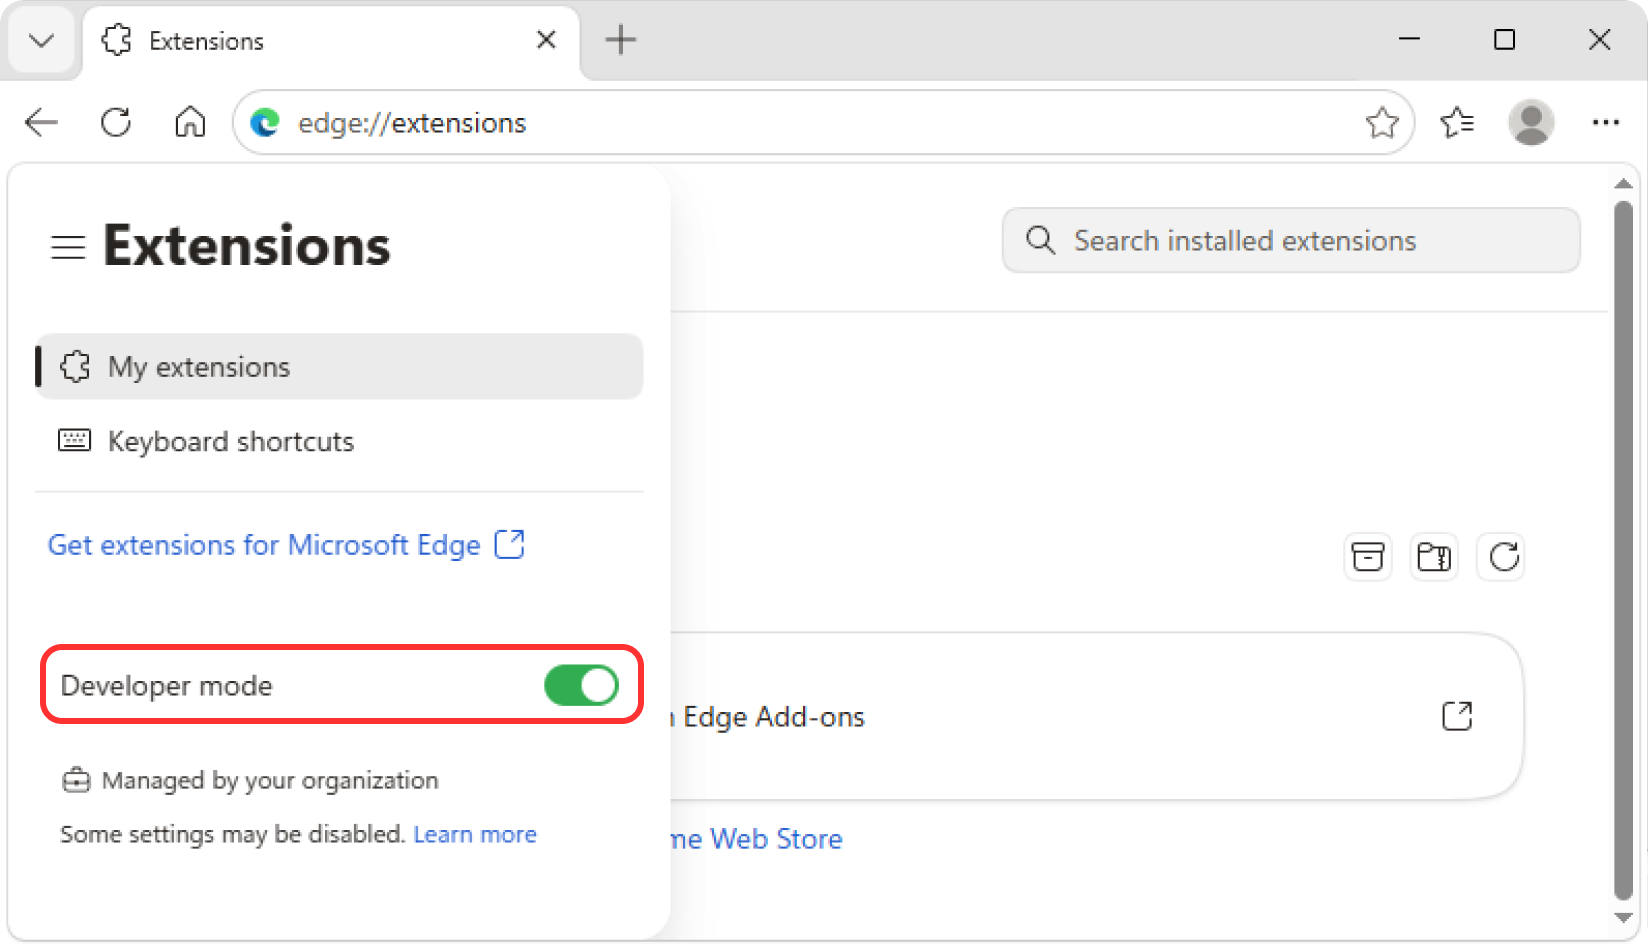Click the Load unpacked folder icon
The height and width of the screenshot is (948, 1648).
coord(1434,557)
